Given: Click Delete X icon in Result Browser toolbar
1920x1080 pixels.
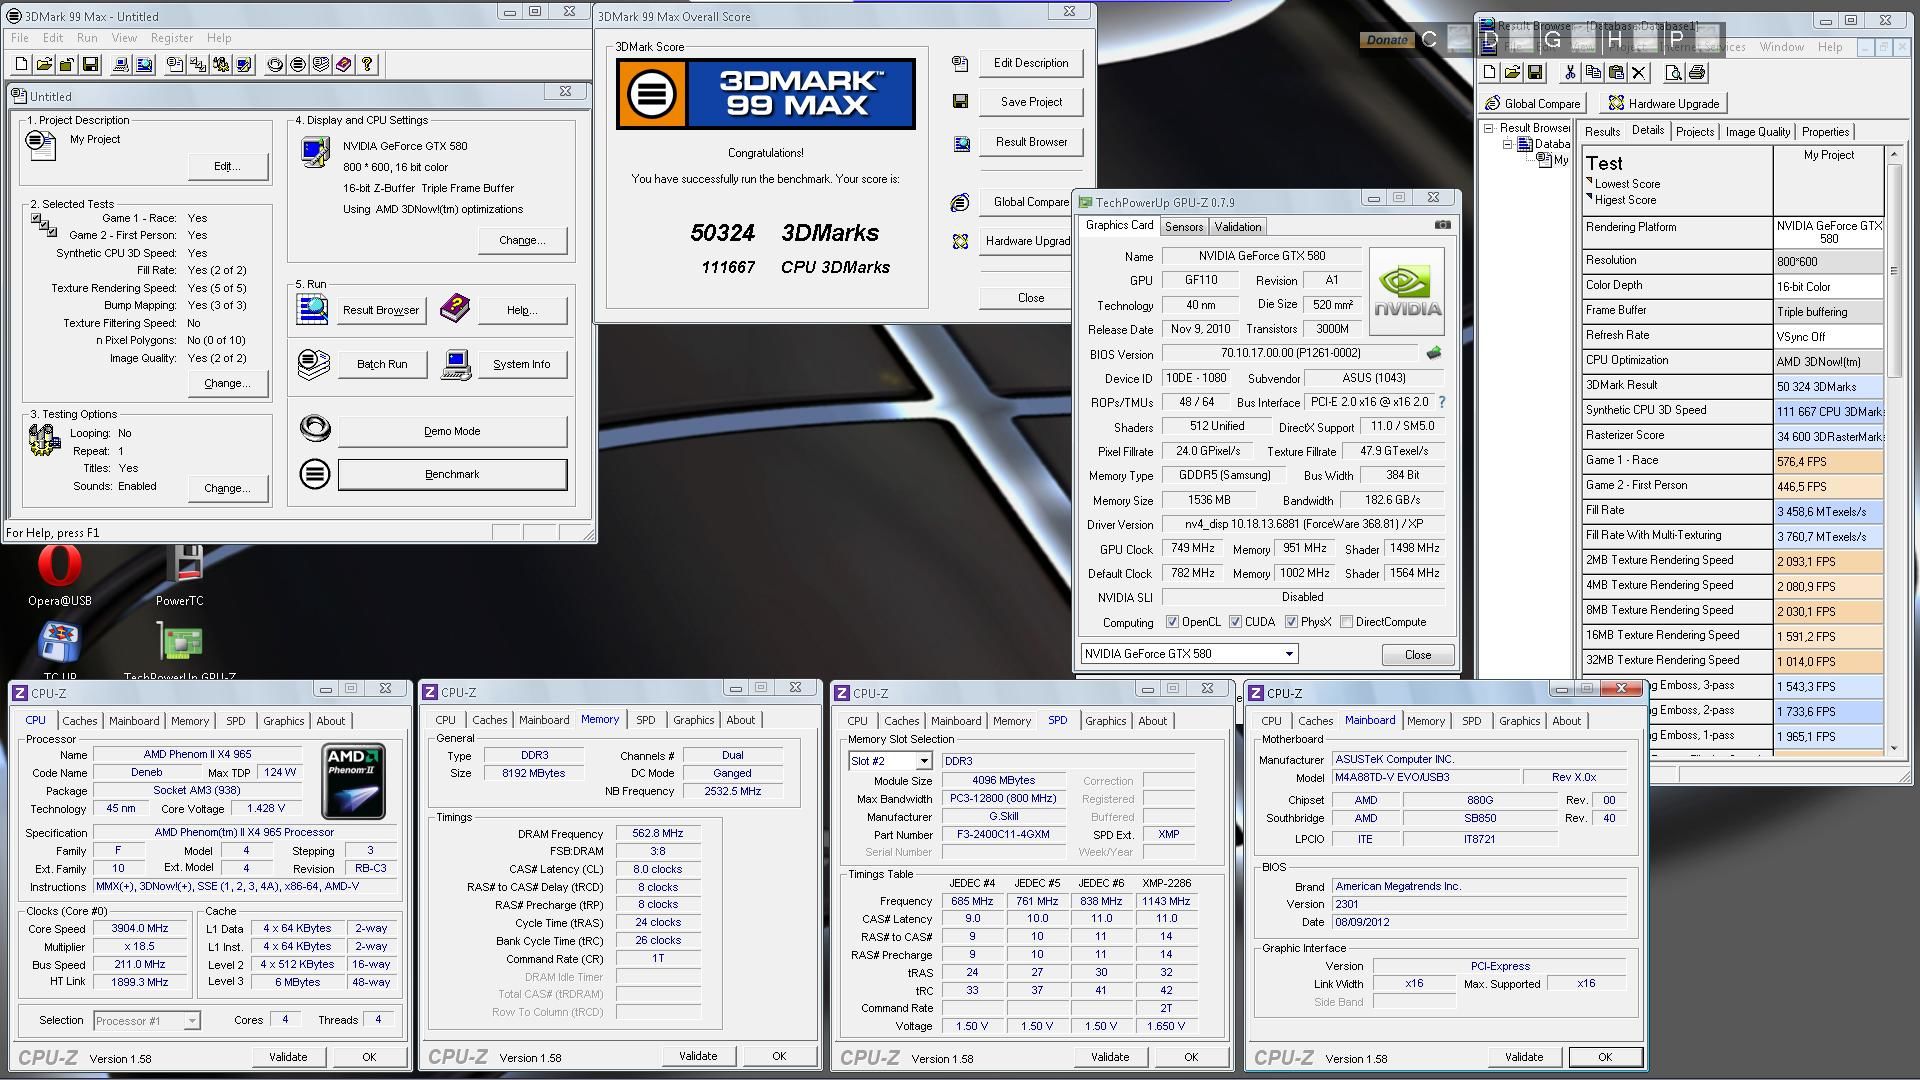Looking at the screenshot, I should (1639, 73).
